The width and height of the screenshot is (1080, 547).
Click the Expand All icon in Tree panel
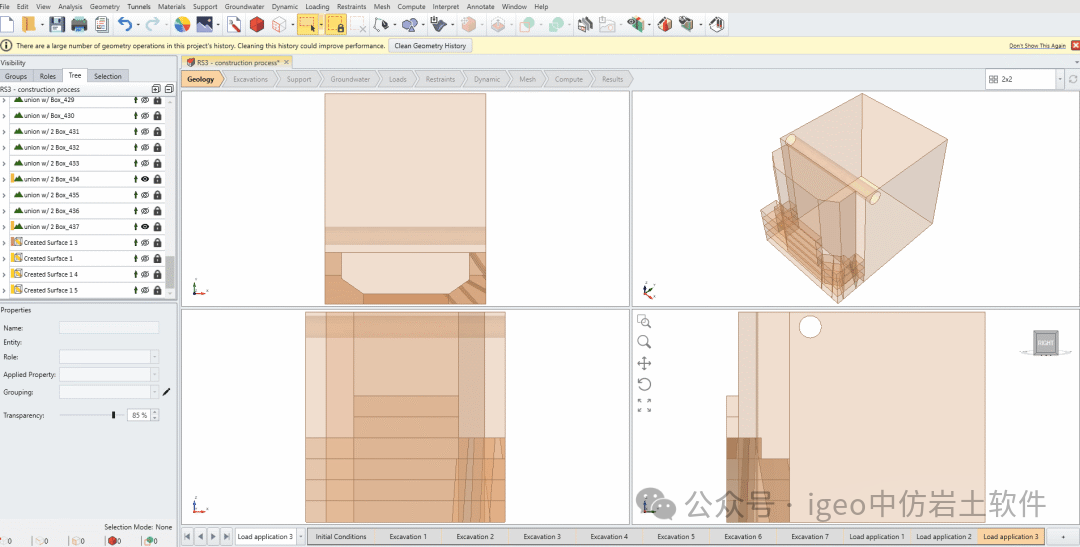point(155,89)
